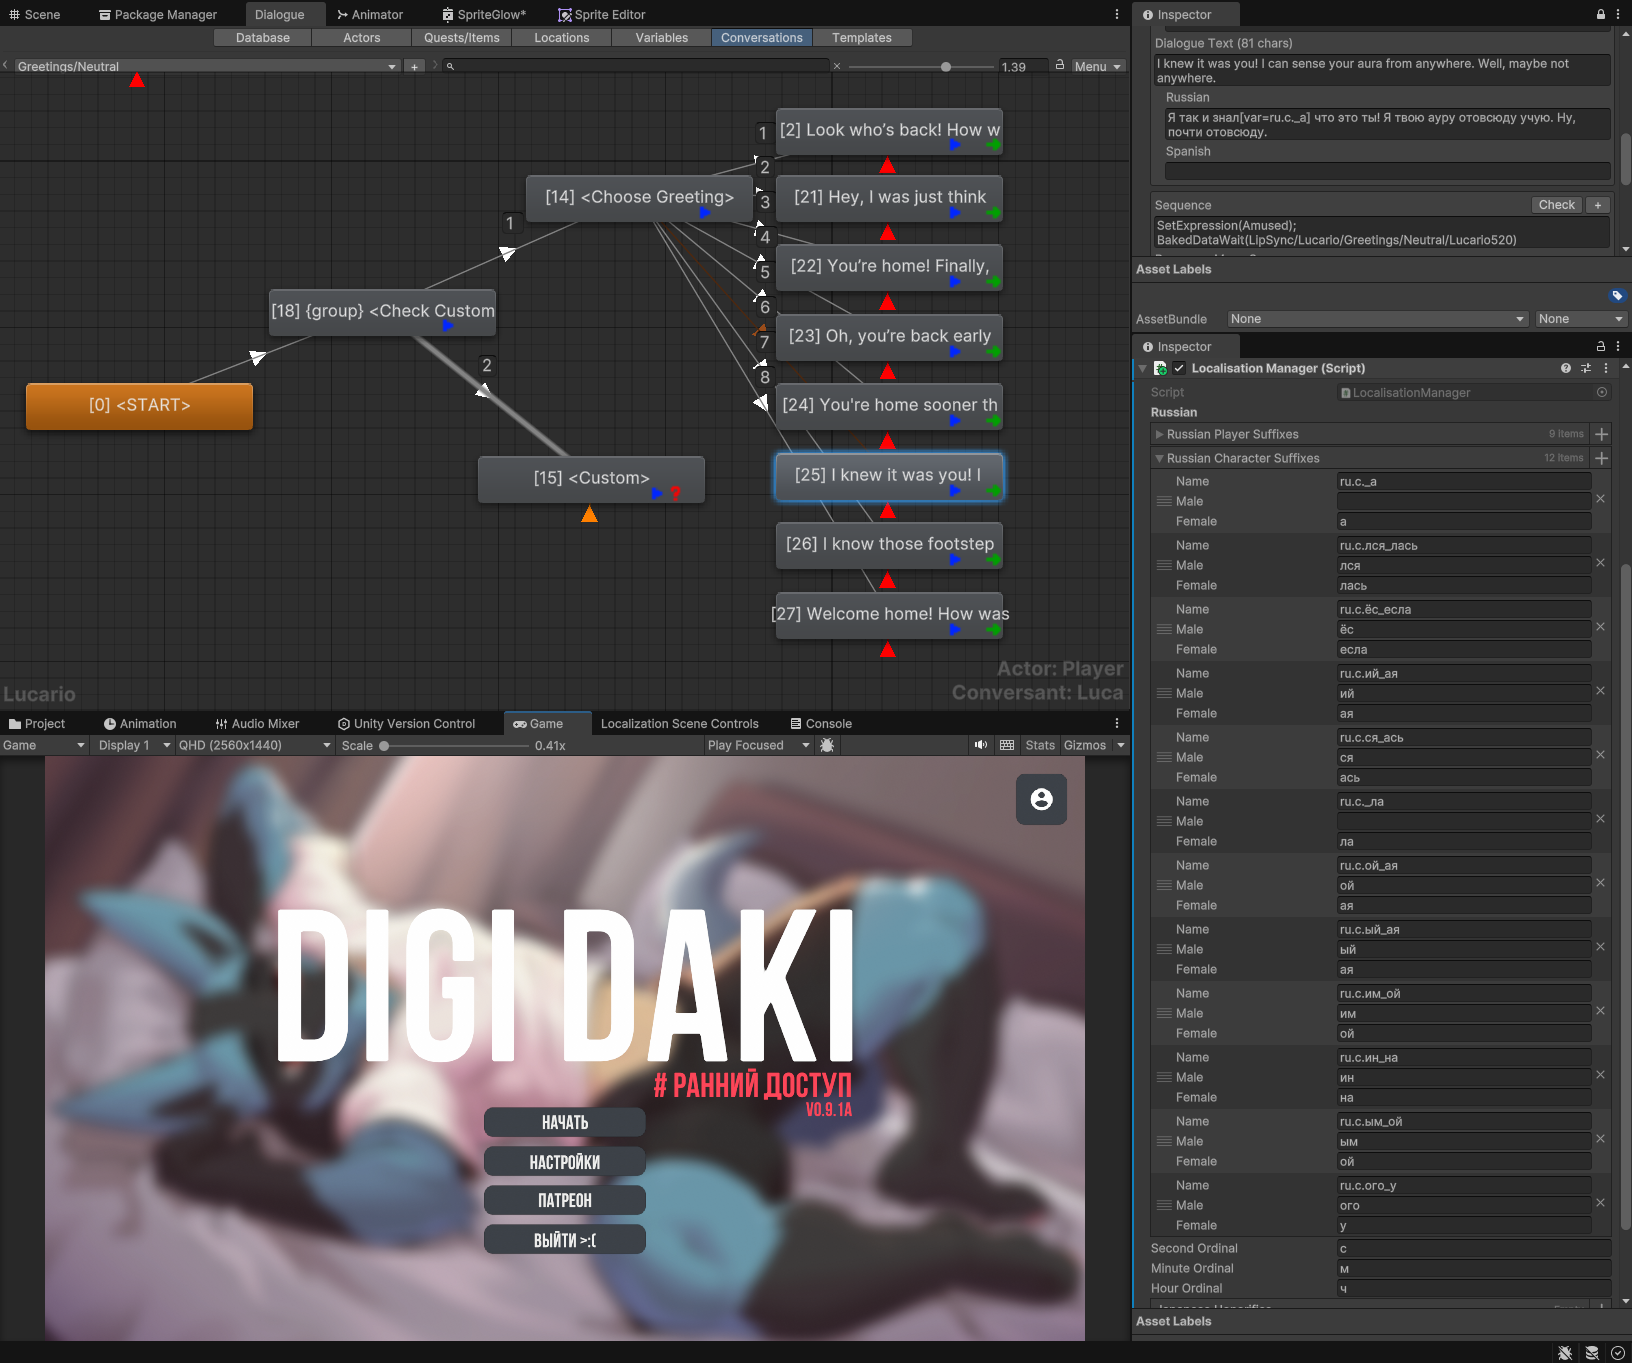The width and height of the screenshot is (1632, 1363).
Task: Click the НАСТРОЙКИ button in the game
Action: pos(565,1162)
